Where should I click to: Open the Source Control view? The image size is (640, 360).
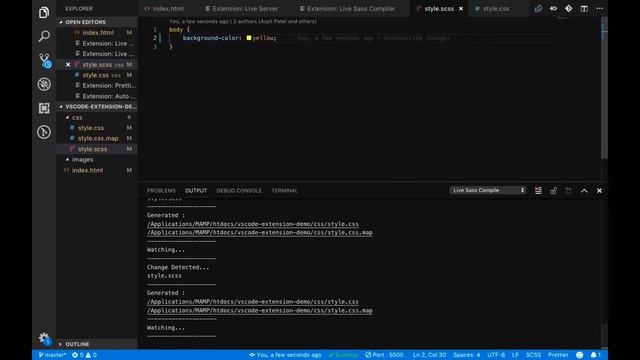tap(44, 60)
